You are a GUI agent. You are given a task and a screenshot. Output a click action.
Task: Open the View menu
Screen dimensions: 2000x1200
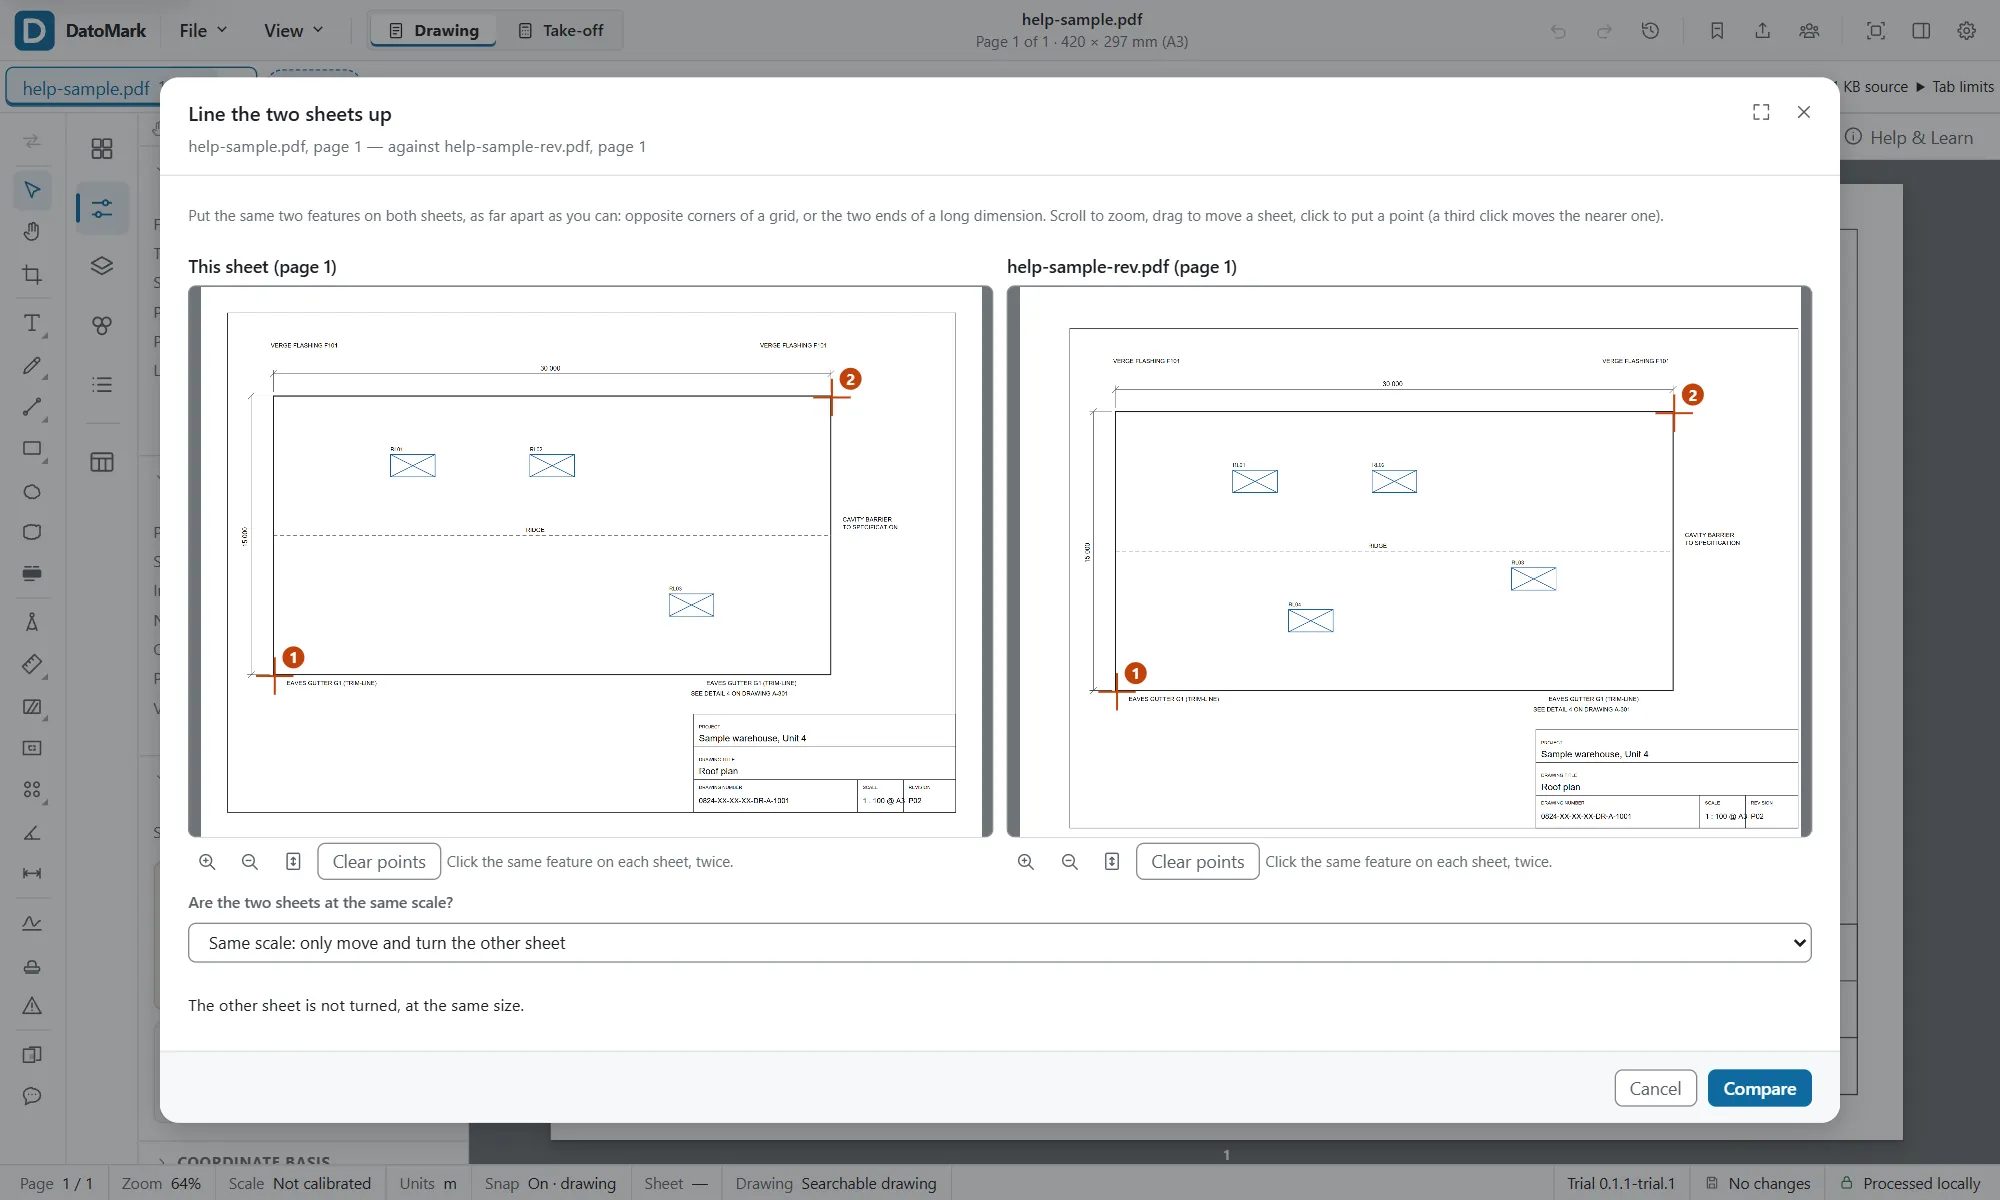(x=293, y=31)
